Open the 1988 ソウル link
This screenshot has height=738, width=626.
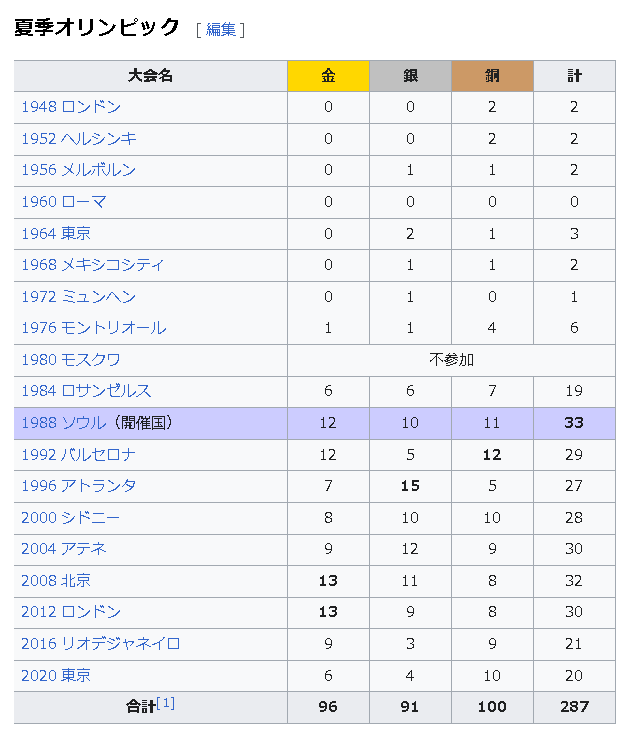pyautogui.click(x=63, y=423)
